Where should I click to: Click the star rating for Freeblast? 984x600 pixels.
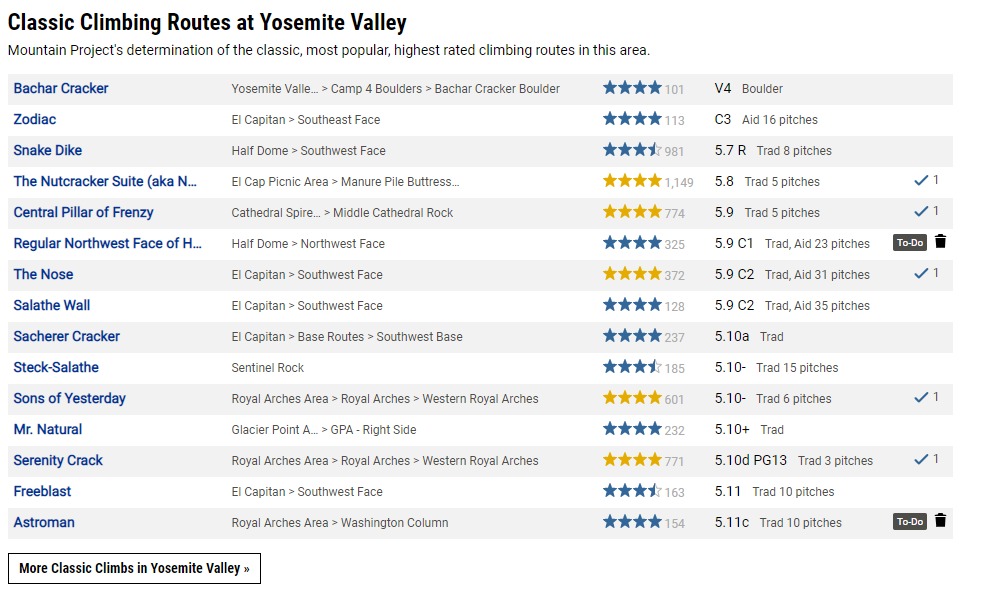coord(632,491)
